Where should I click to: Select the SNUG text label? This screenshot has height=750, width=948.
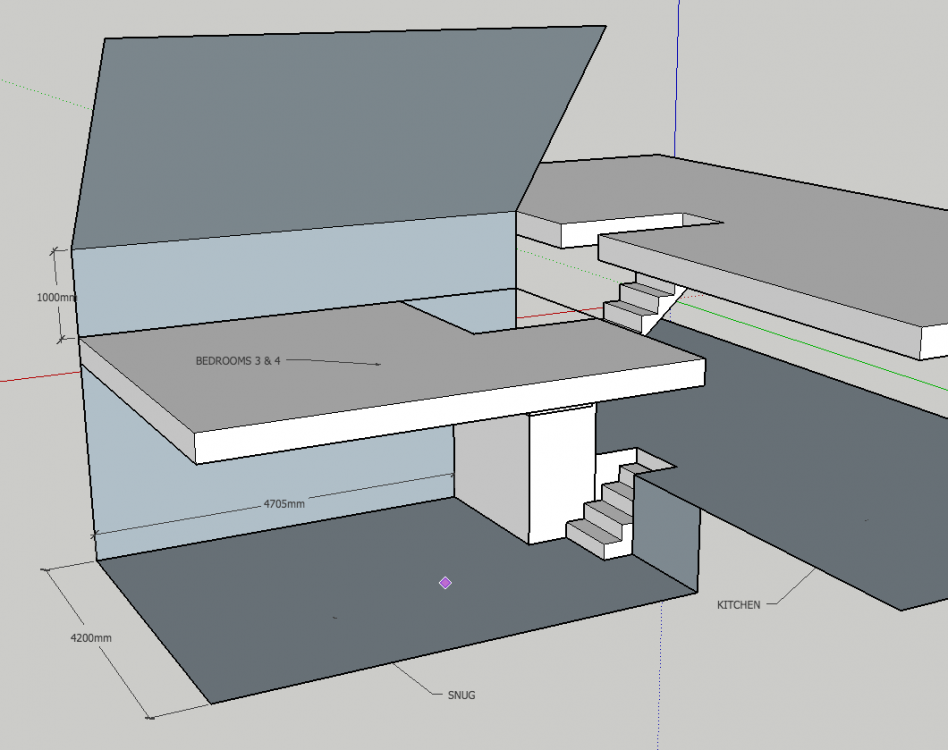pyautogui.click(x=461, y=695)
